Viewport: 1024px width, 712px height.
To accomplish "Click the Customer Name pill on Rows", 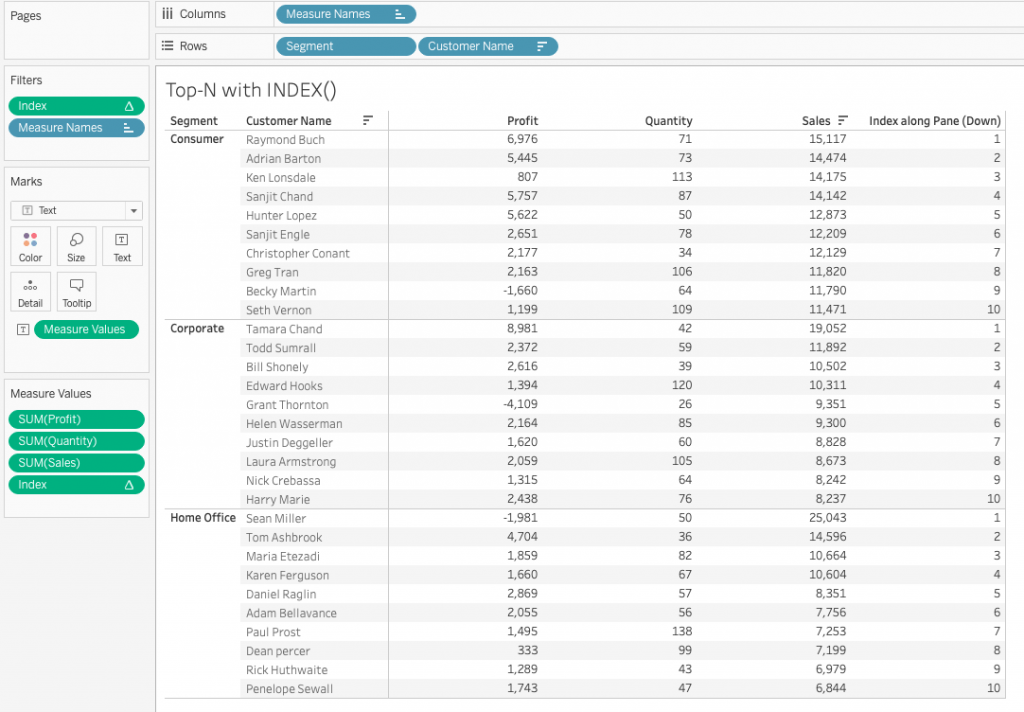I will [488, 46].
